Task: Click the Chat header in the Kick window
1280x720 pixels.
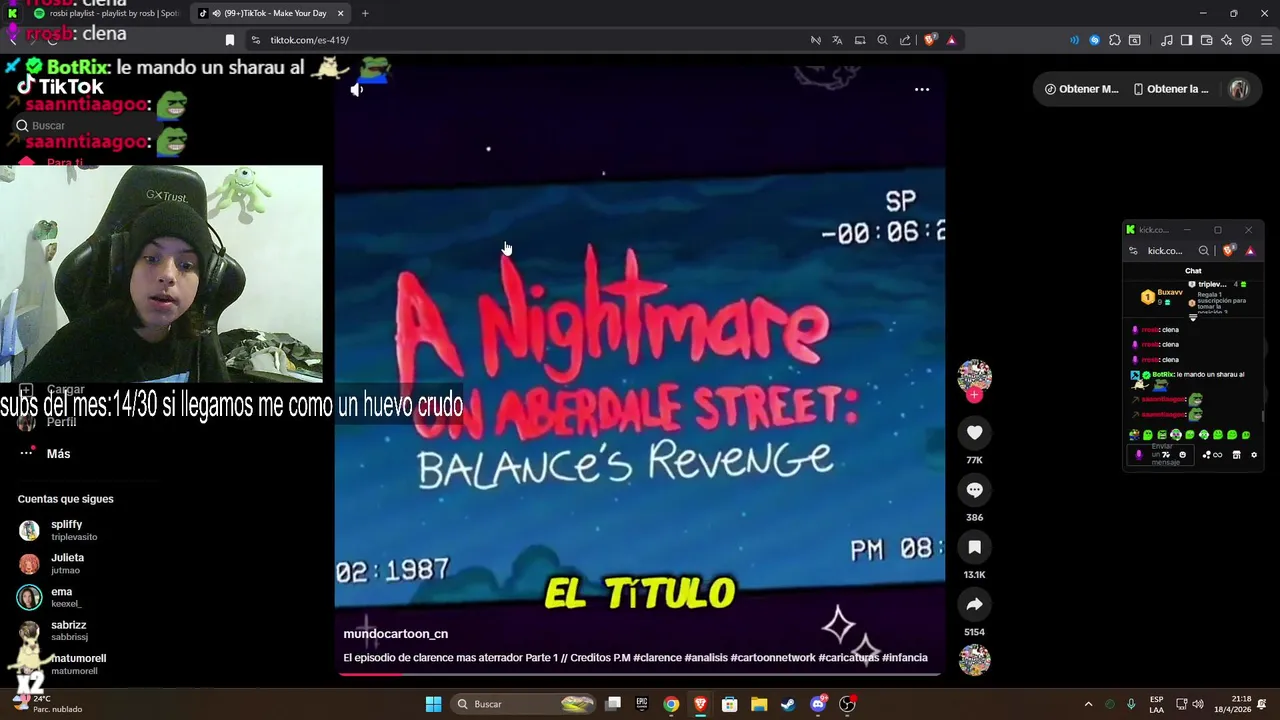Action: click(1193, 271)
